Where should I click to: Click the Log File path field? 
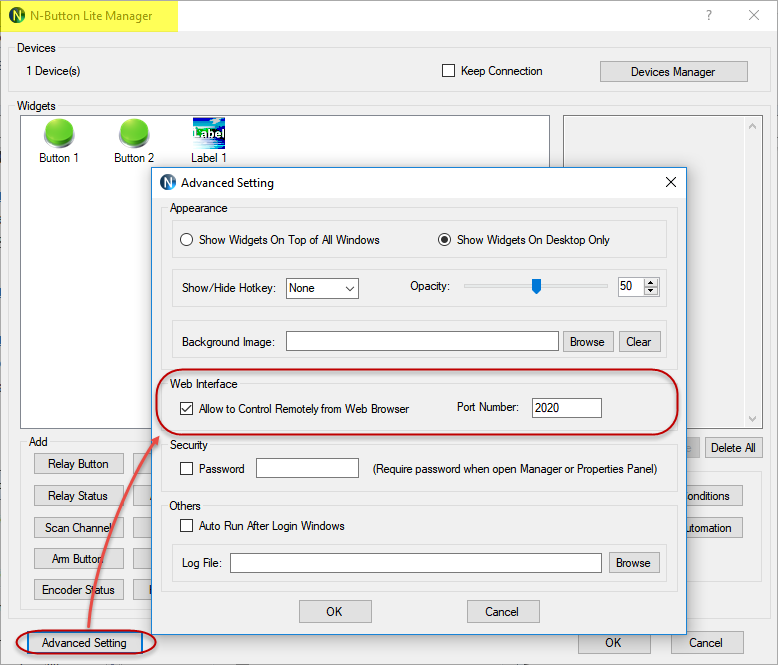[x=416, y=563]
